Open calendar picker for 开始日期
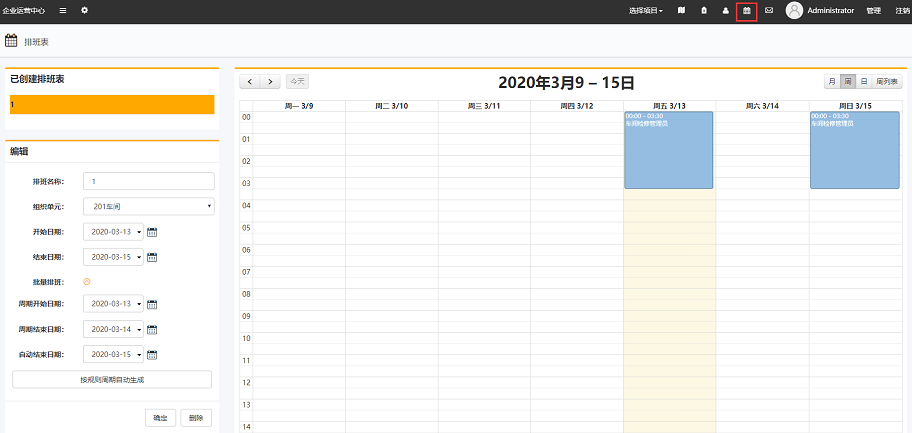 click(153, 232)
